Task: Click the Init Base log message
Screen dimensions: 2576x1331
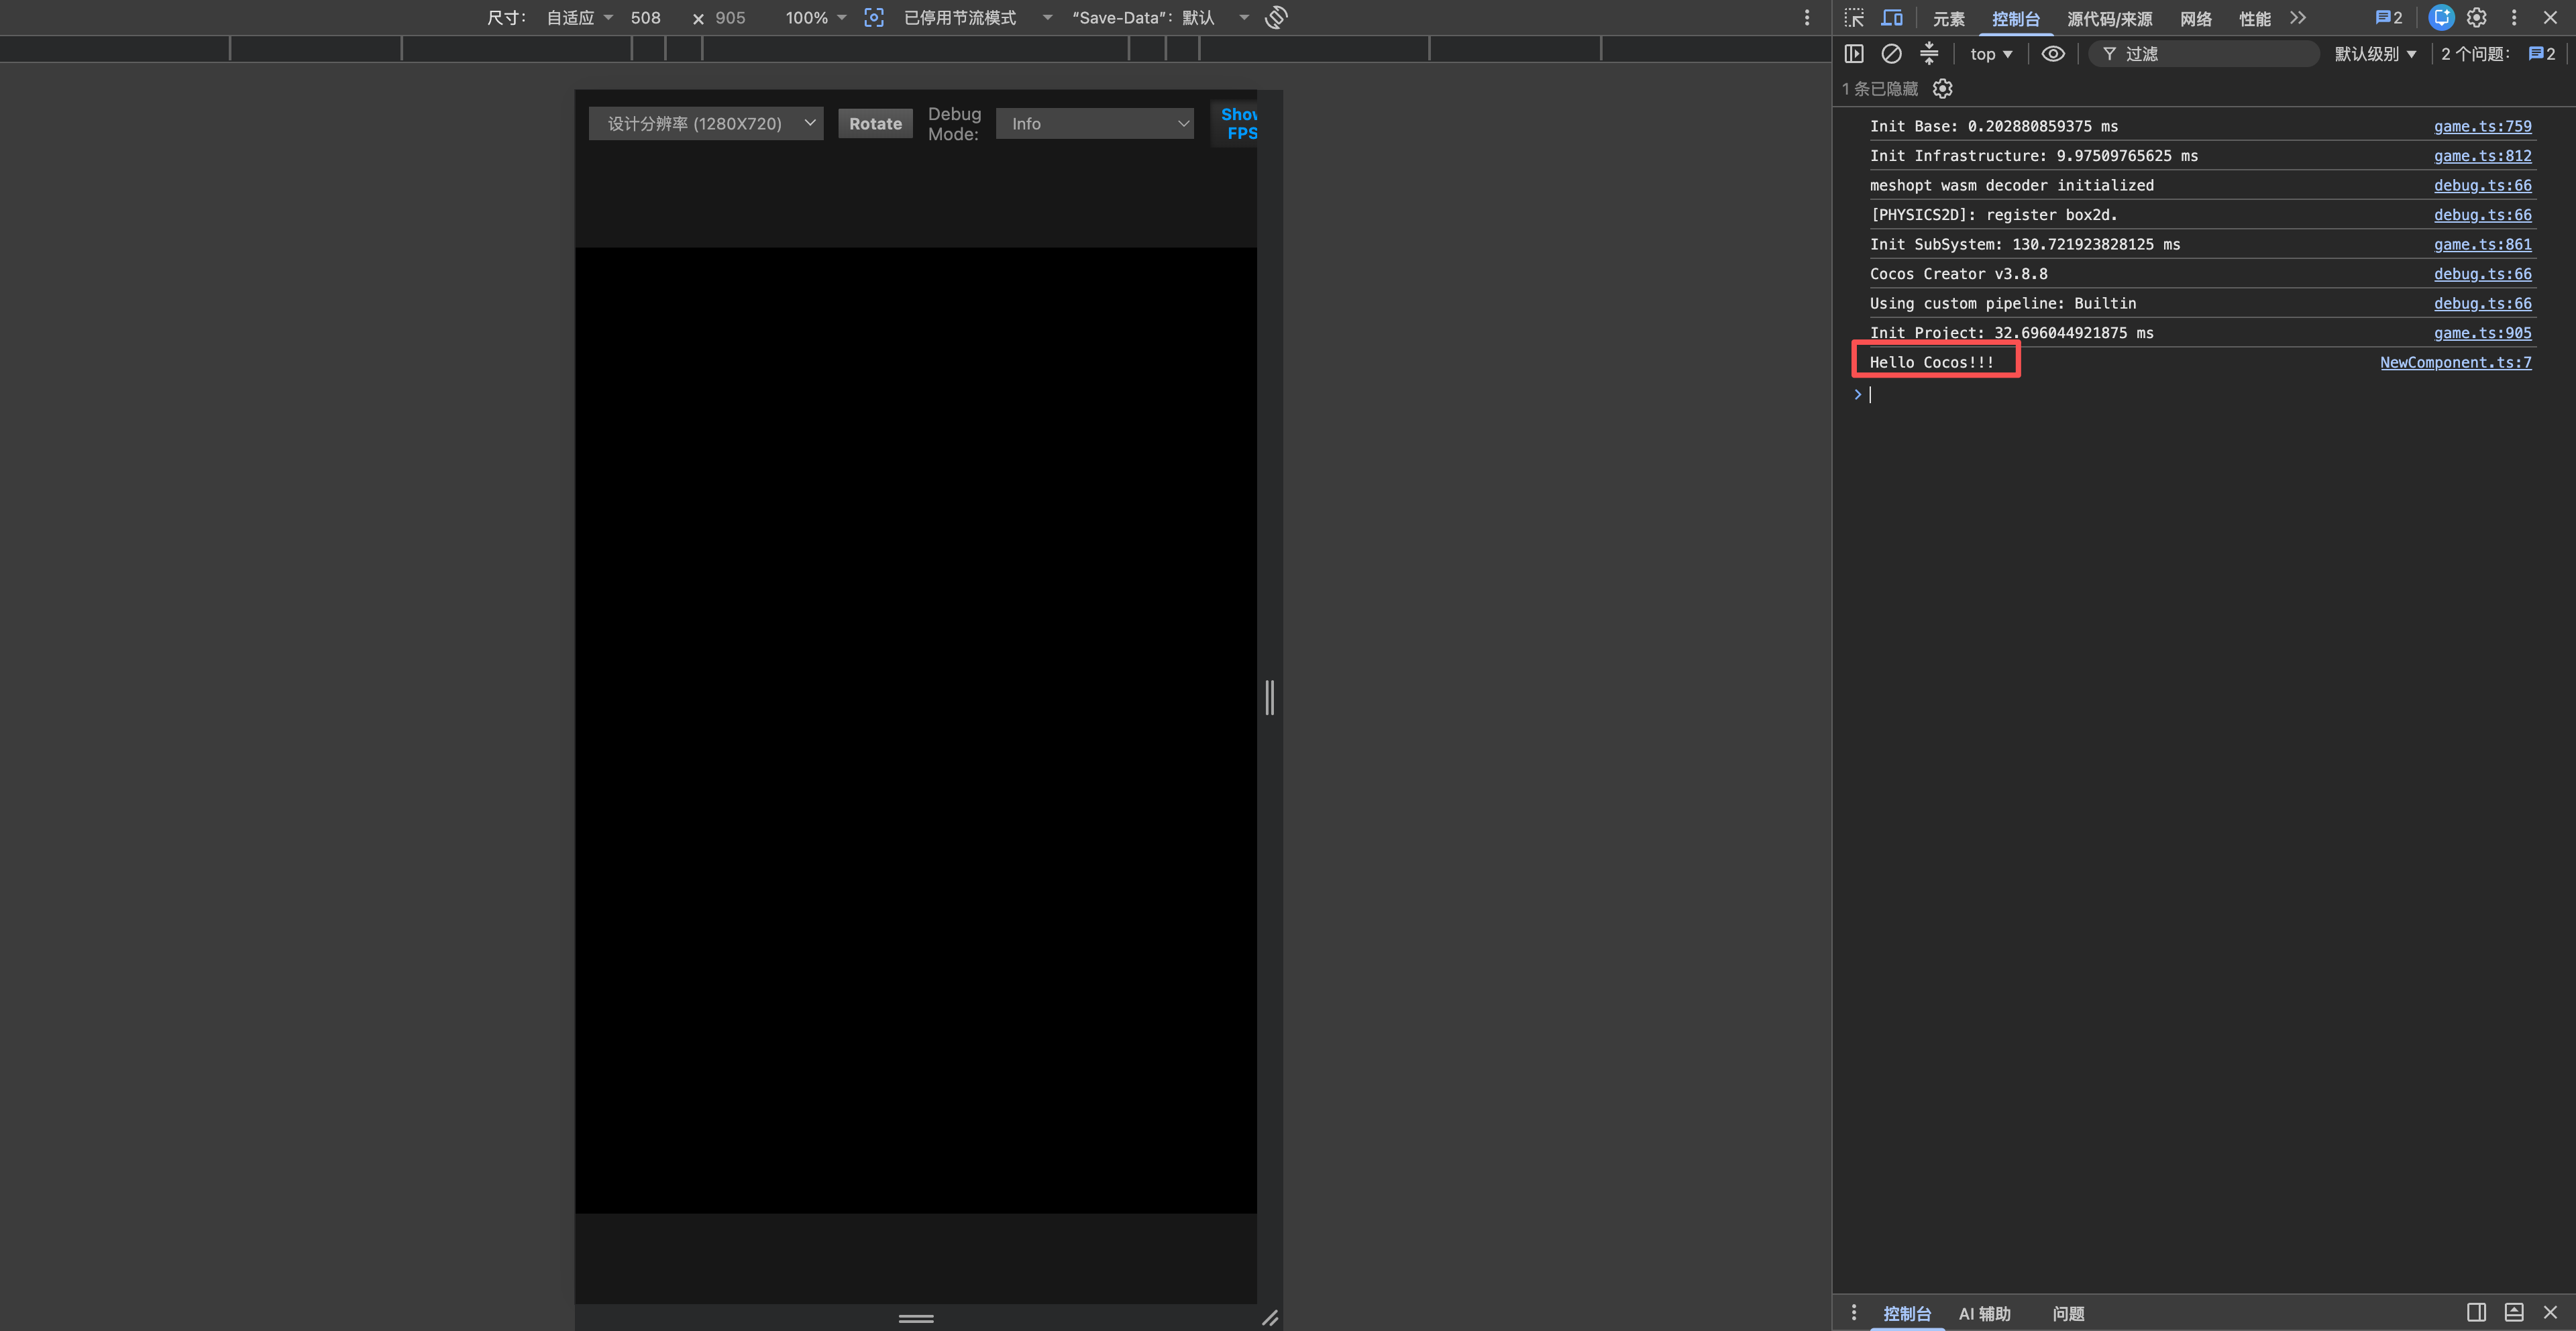Action: (x=1993, y=126)
